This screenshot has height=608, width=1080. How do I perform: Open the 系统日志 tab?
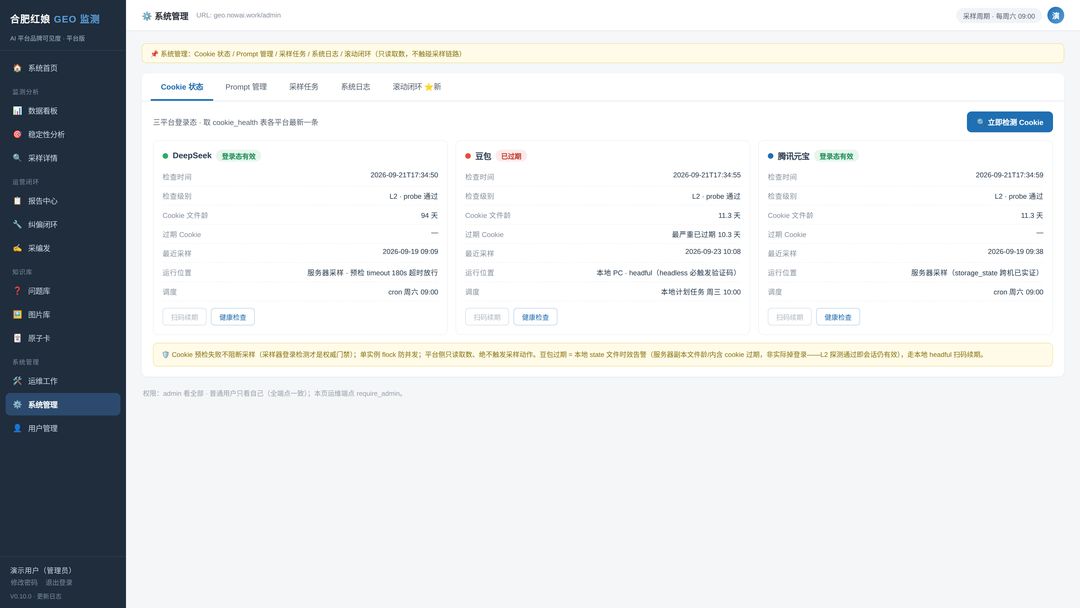tap(355, 87)
